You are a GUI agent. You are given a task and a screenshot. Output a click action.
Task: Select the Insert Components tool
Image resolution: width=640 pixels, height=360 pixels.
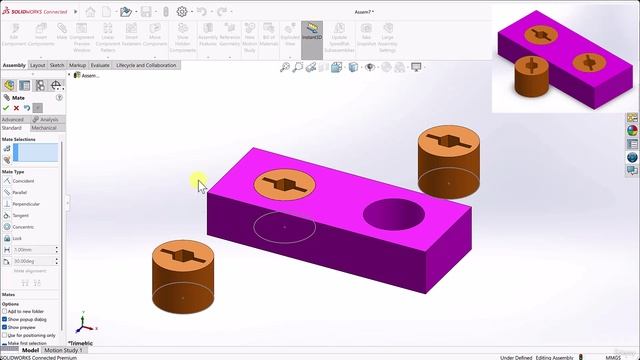pos(41,34)
